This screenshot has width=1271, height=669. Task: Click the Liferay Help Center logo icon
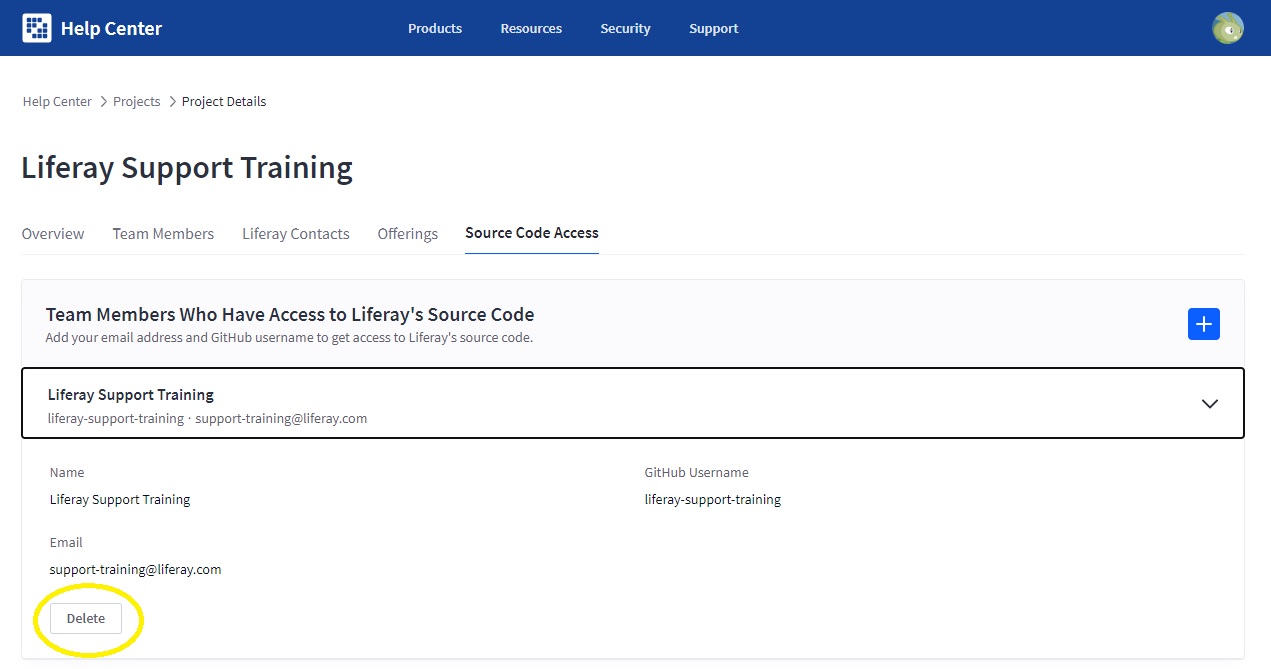pos(37,28)
